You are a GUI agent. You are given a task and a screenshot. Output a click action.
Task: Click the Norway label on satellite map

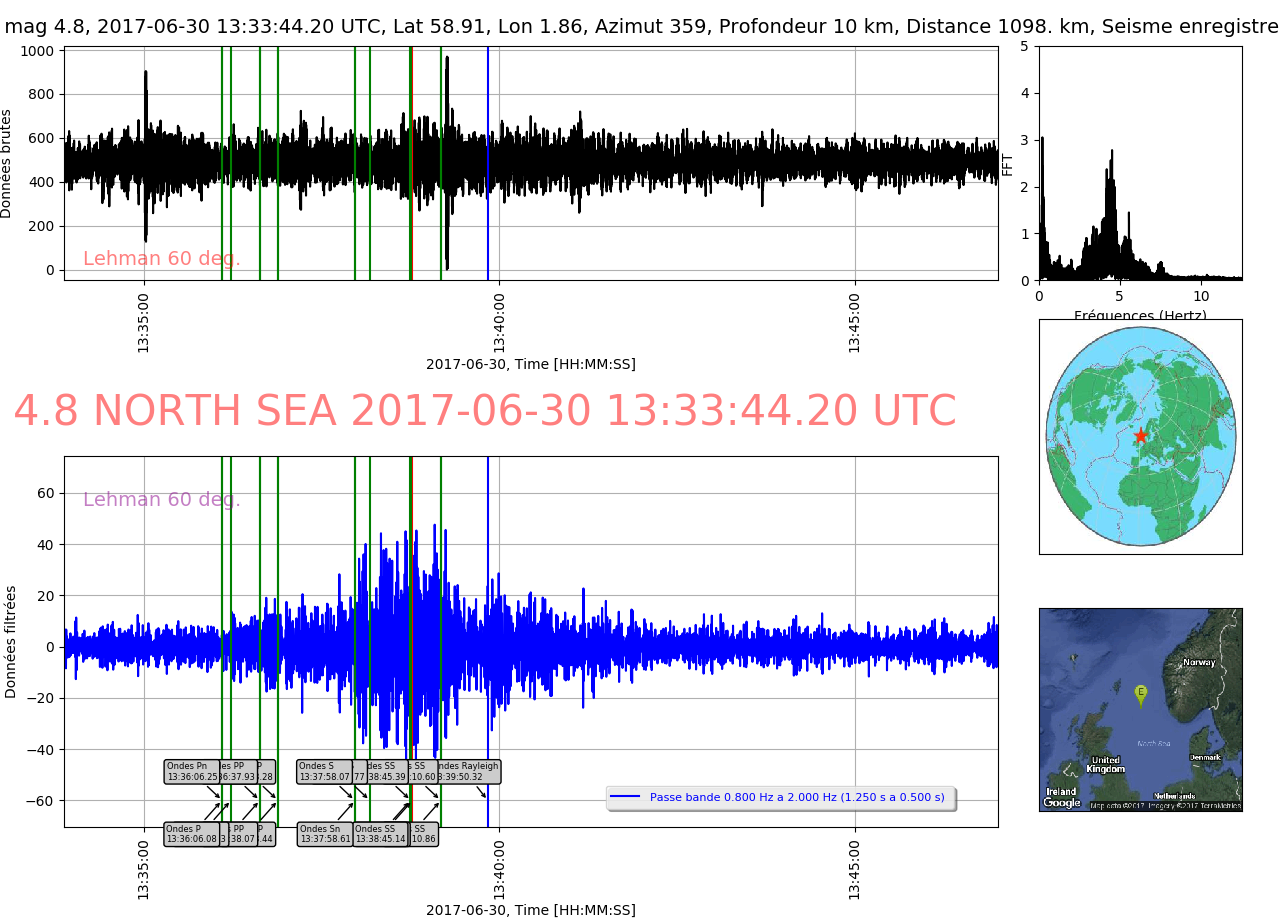click(1198, 663)
